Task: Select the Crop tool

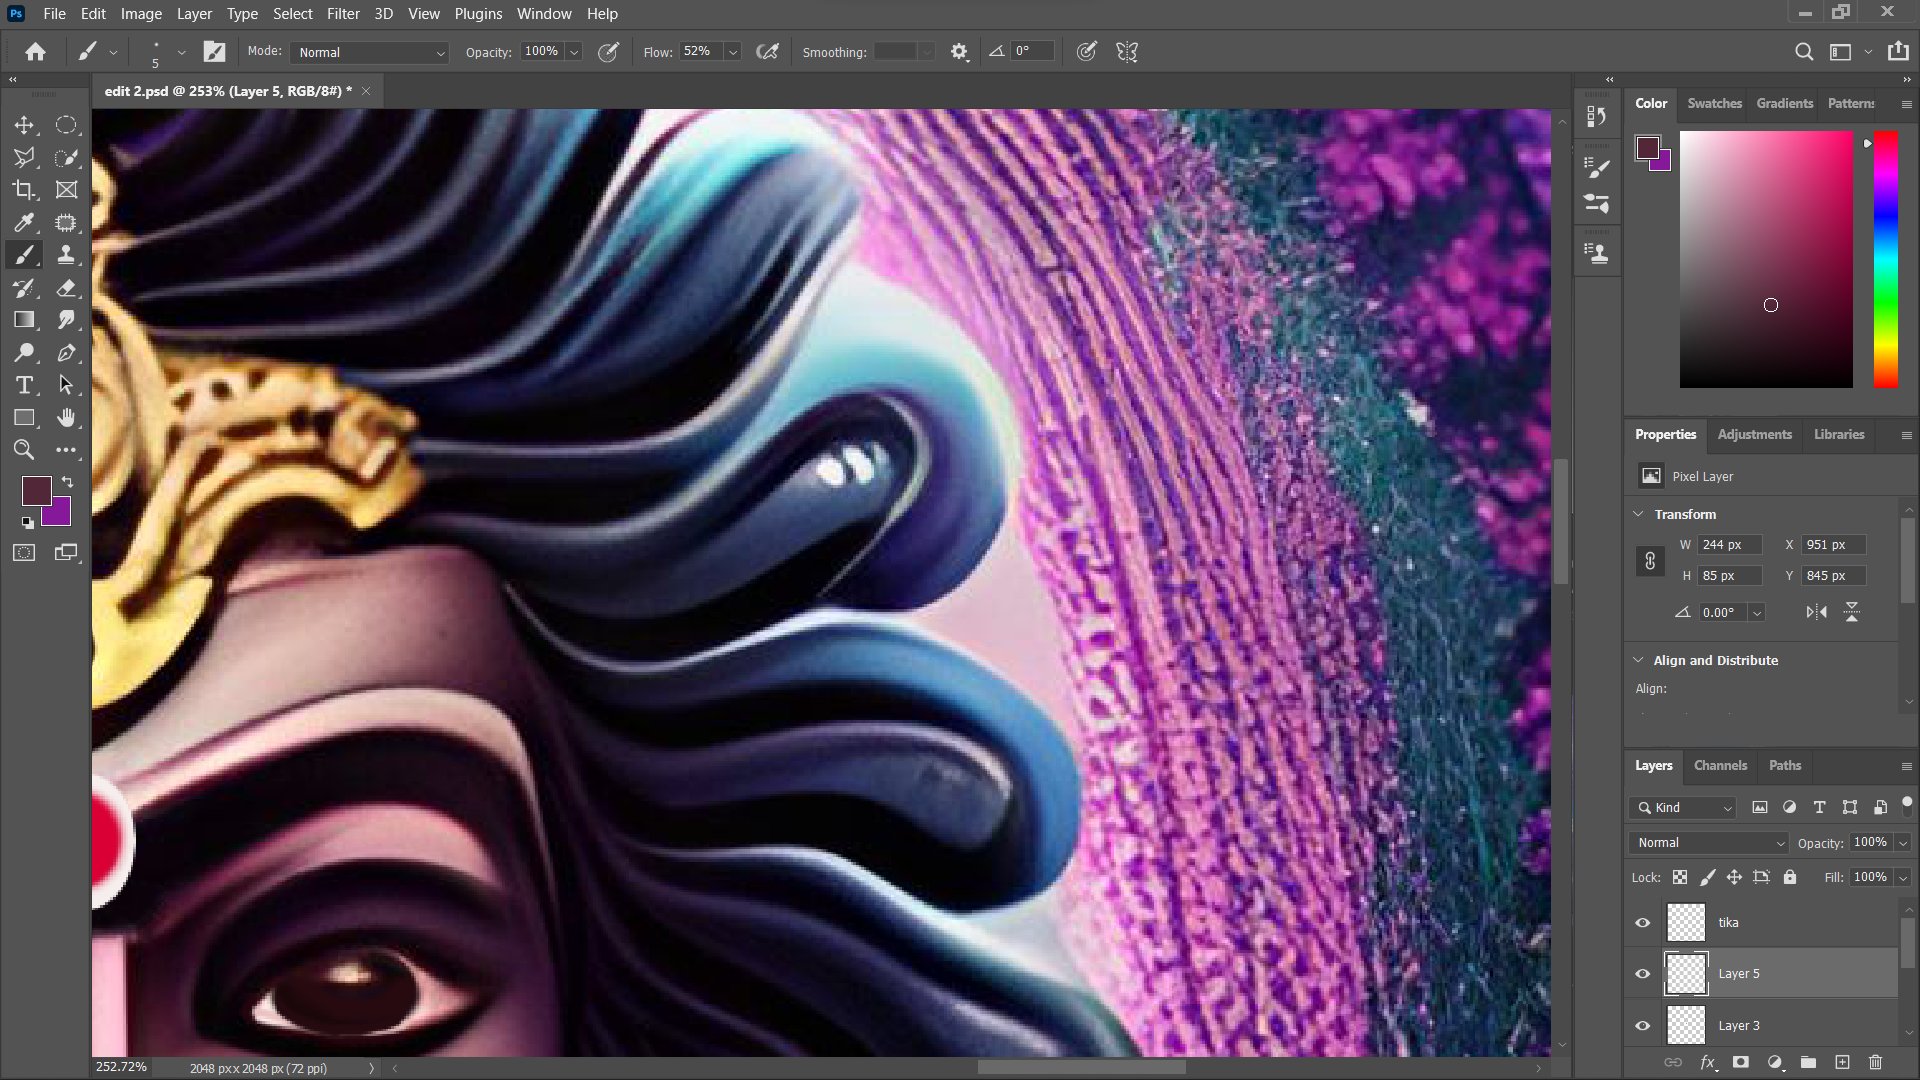Action: click(24, 190)
